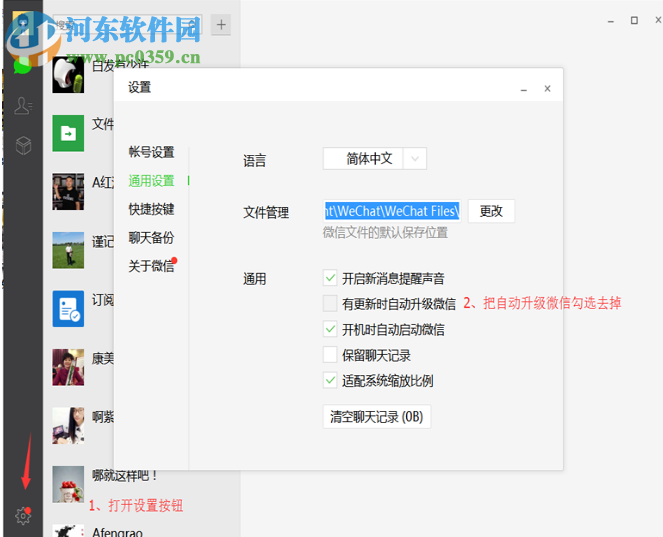Open the 康美 chat avatar
The width and height of the screenshot is (663, 537).
point(68,367)
